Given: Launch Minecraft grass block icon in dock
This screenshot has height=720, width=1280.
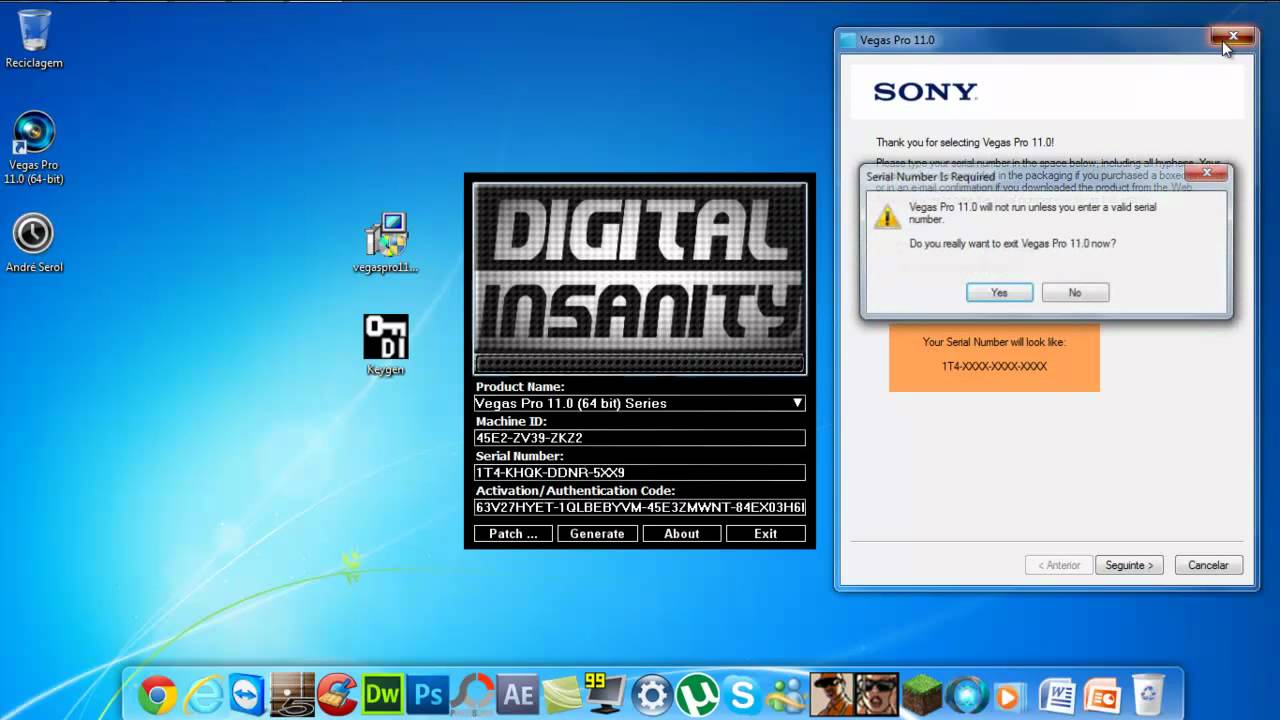Looking at the screenshot, I should click(923, 694).
